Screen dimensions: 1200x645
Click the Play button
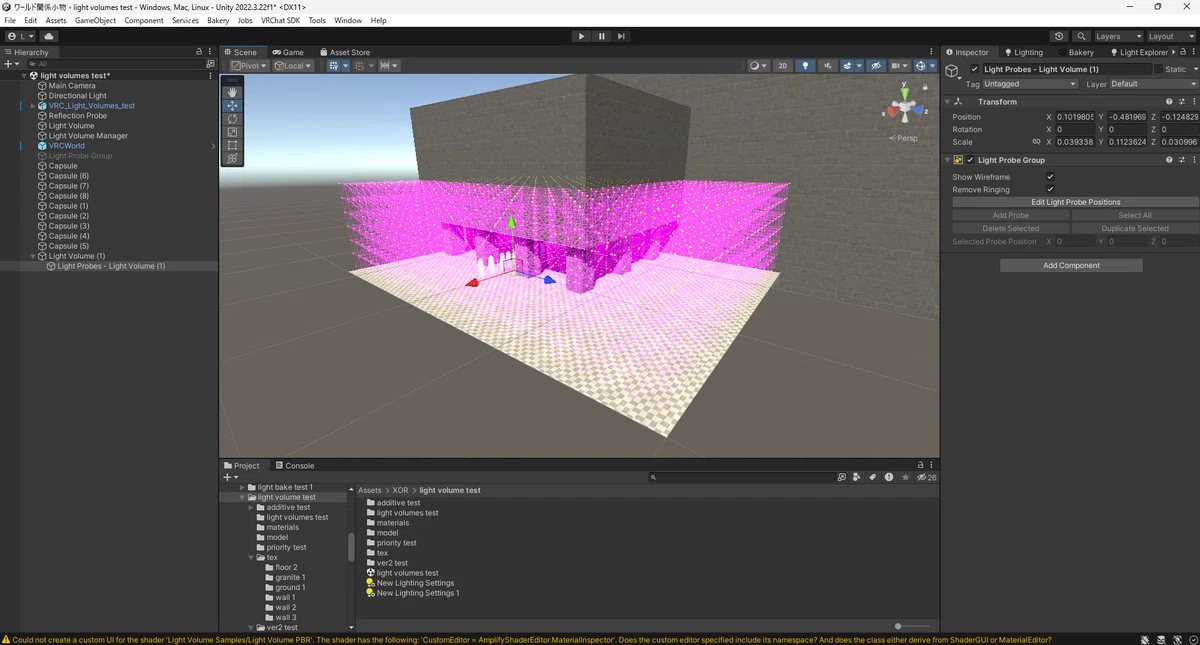tap(581, 36)
